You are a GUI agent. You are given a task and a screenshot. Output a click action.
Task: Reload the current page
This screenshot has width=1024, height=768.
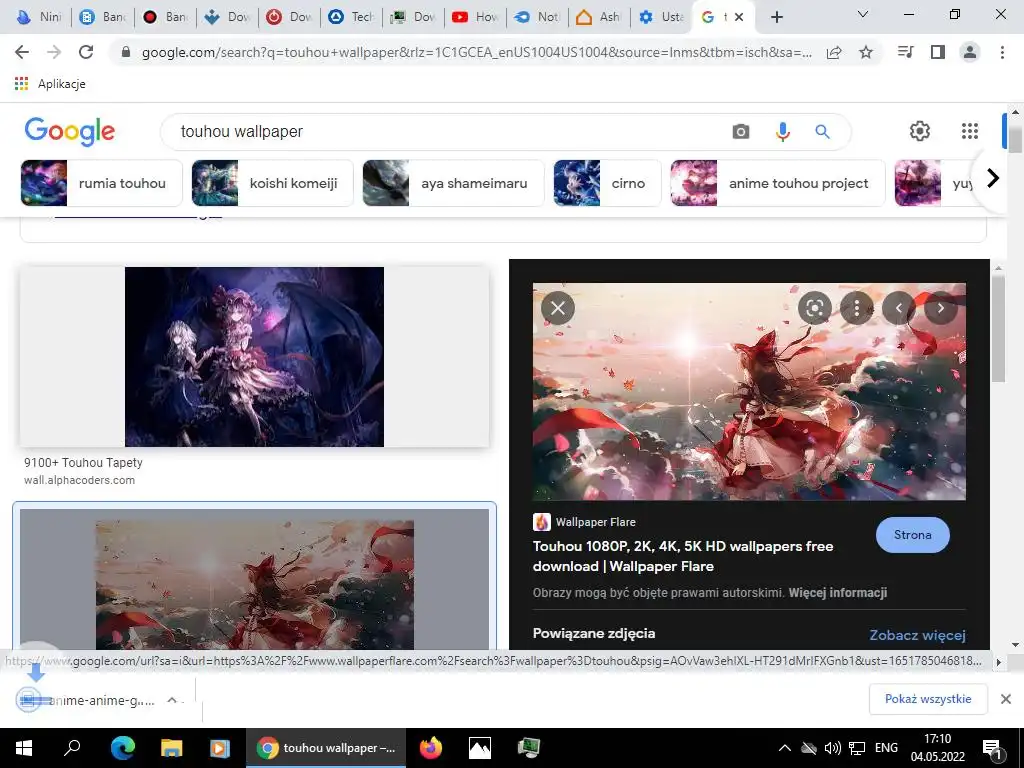pyautogui.click(x=86, y=52)
